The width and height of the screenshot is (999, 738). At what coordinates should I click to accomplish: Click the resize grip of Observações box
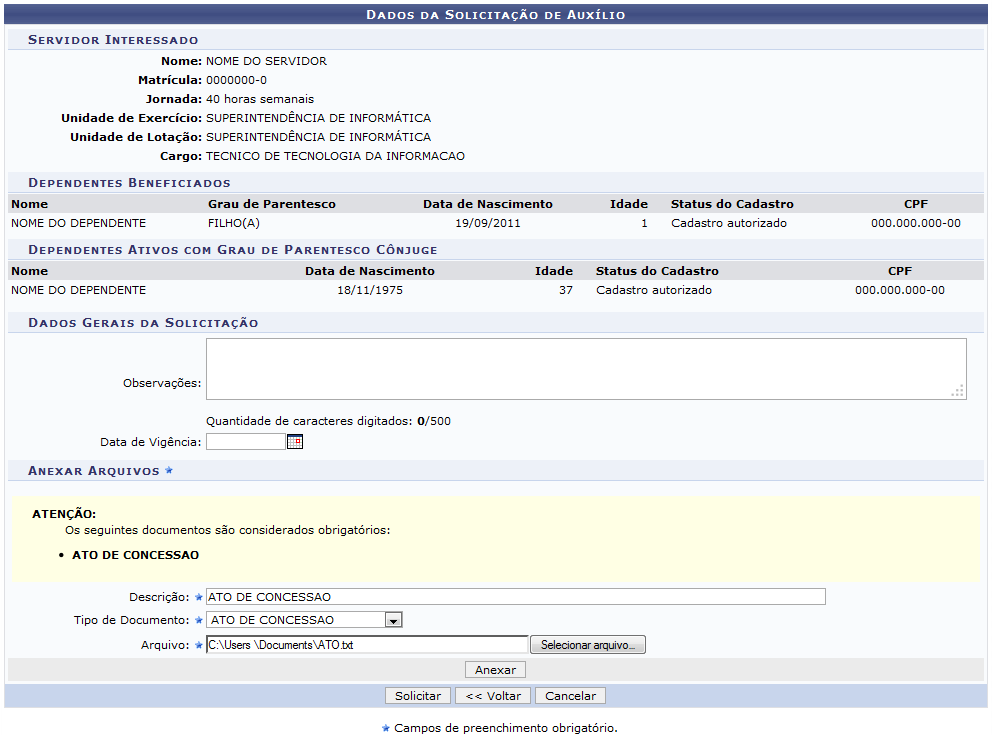958,391
